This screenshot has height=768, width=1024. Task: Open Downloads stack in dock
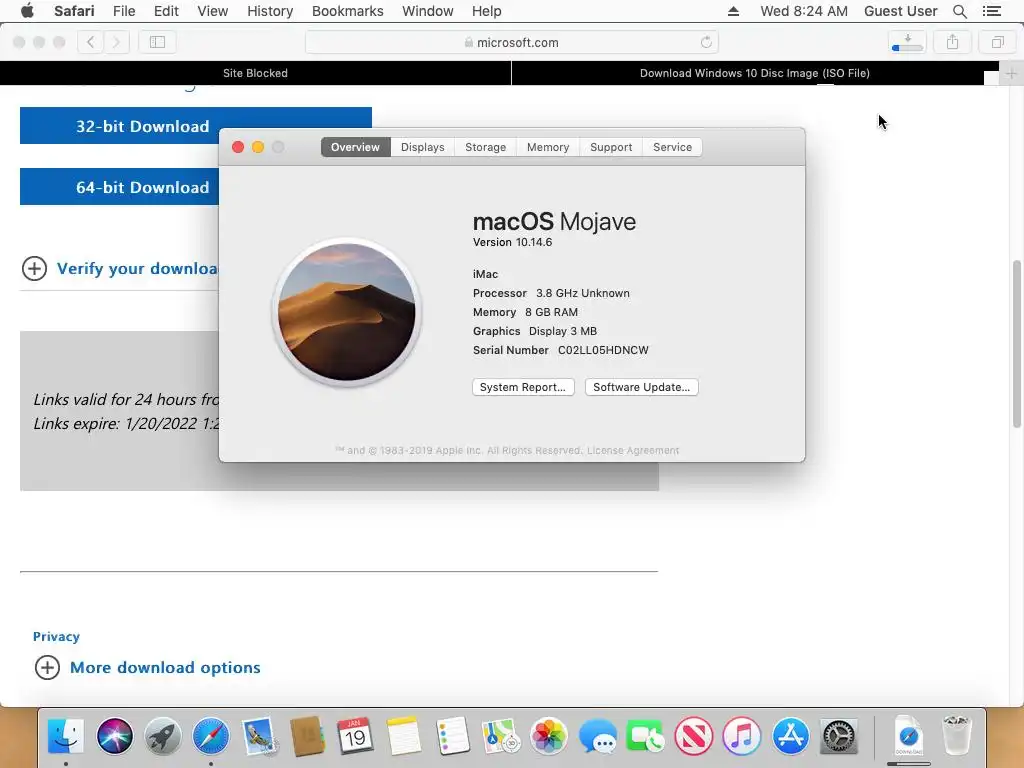coord(908,736)
